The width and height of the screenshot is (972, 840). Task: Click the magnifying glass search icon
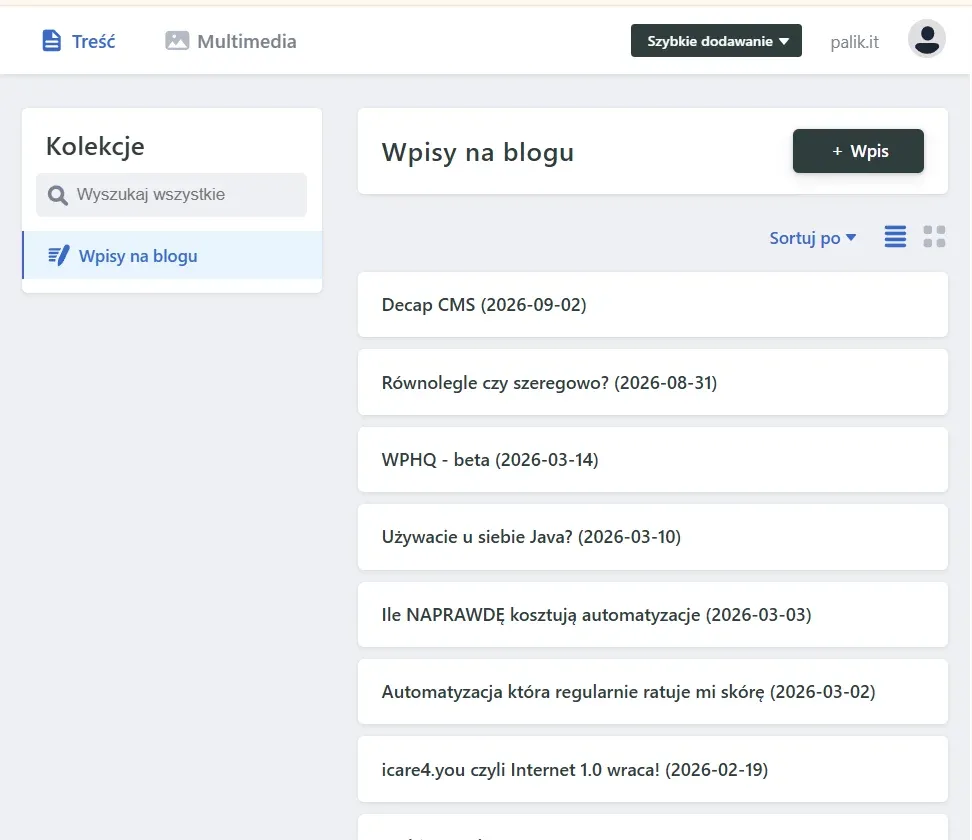58,195
